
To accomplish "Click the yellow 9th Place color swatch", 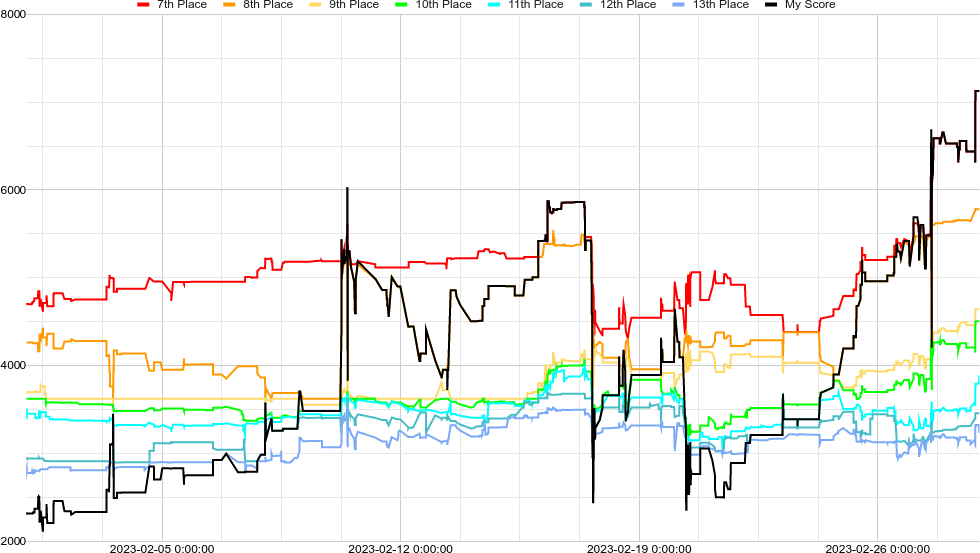I will (316, 4).
